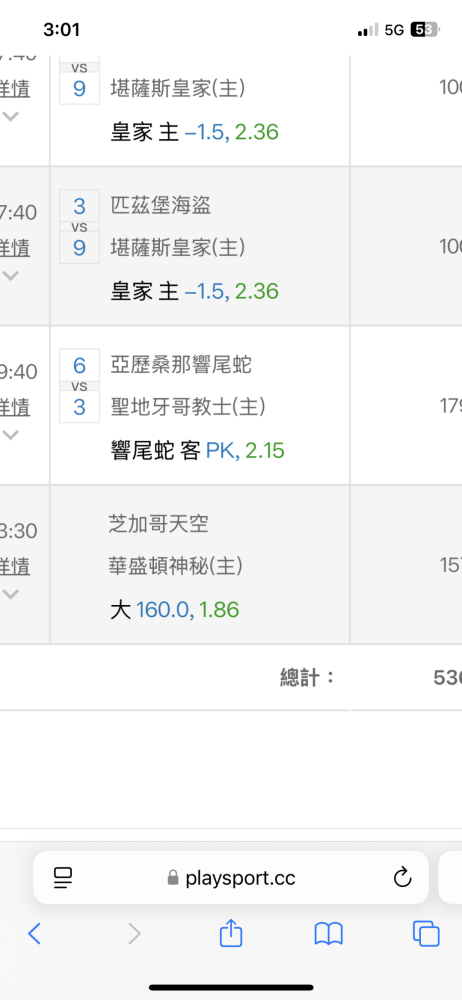Expand chevron under the 9:40 game
462x1000 pixels.
coord(11,435)
